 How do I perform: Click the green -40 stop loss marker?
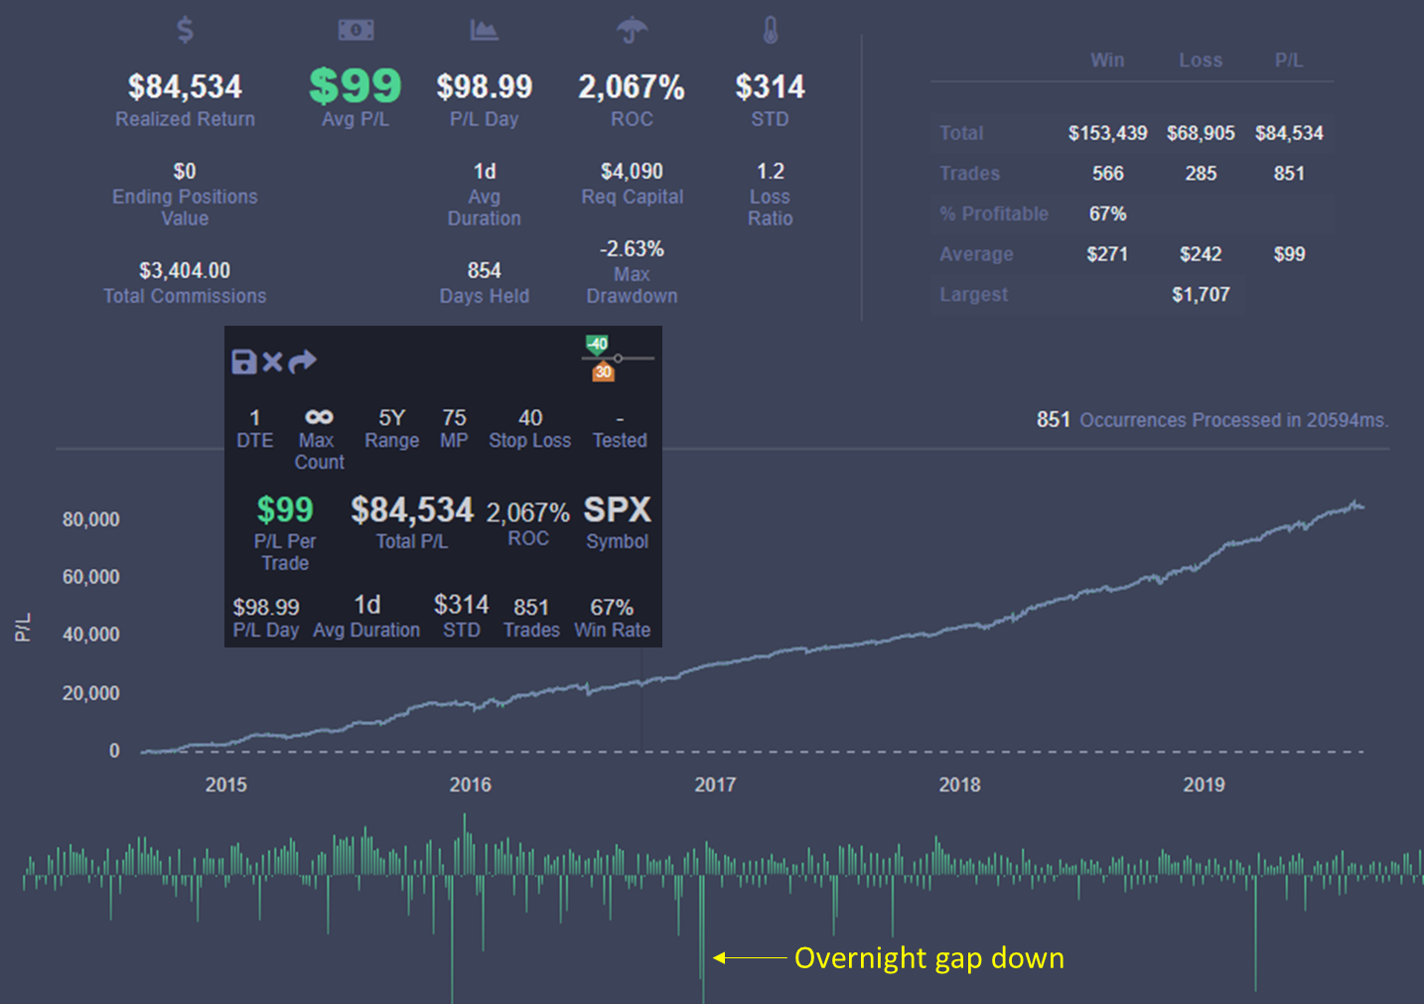click(597, 344)
